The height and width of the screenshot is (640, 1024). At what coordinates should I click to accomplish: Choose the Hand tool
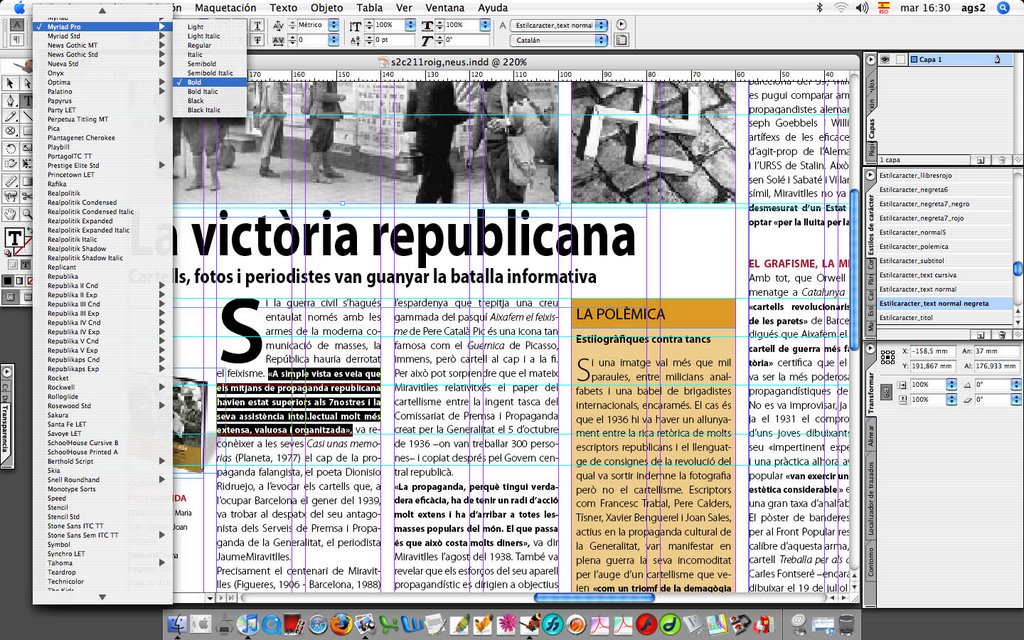[10, 214]
